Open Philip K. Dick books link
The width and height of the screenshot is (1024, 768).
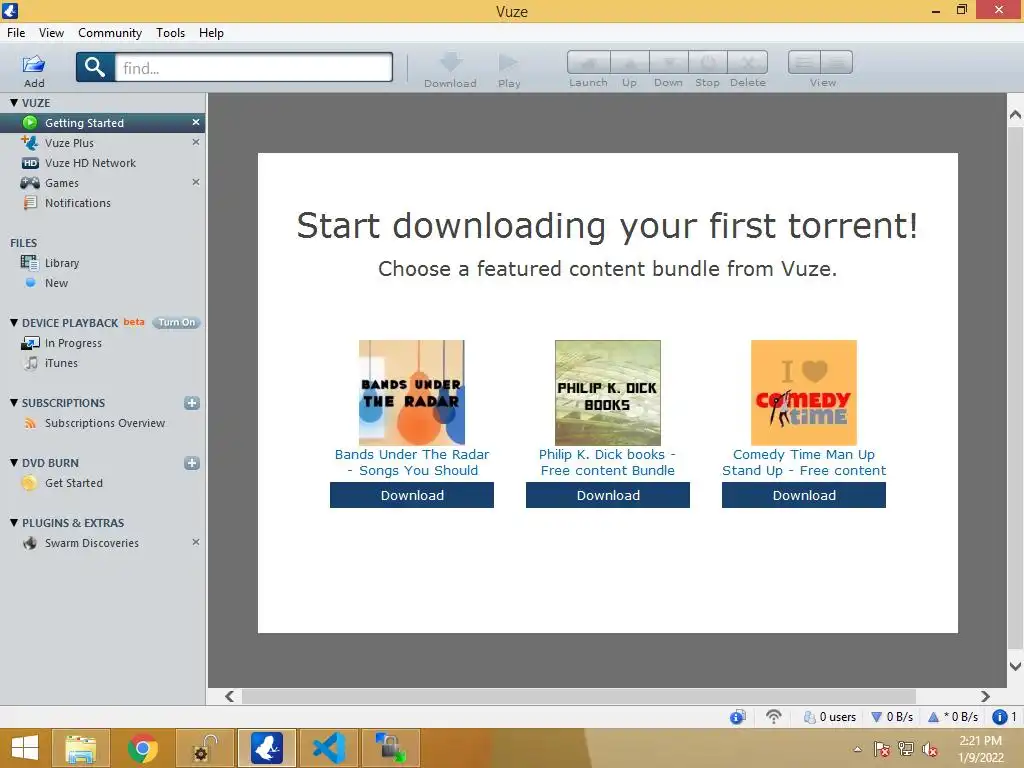[608, 462]
